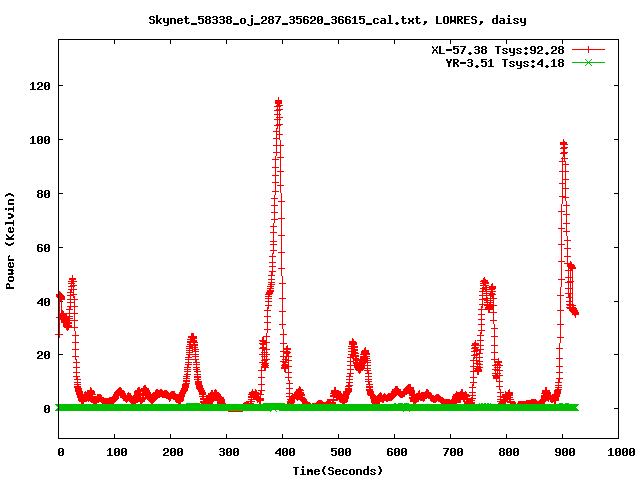Click the y-axis tick label 40
The height and width of the screenshot is (480, 640).
click(x=43, y=302)
